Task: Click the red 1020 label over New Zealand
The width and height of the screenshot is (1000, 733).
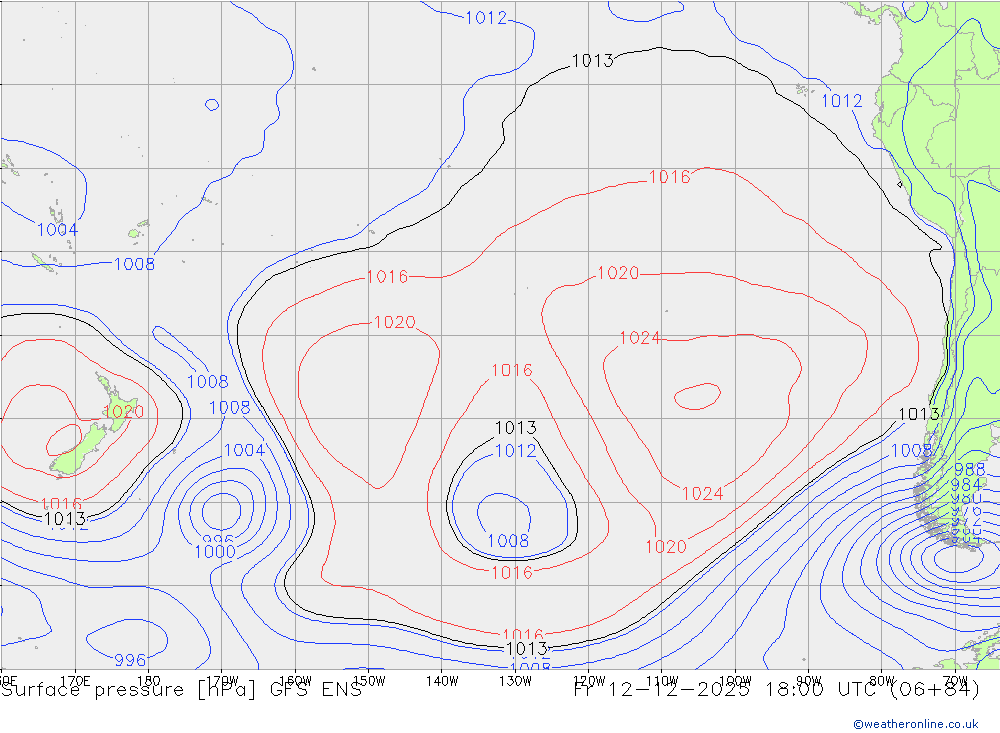Action: [123, 411]
